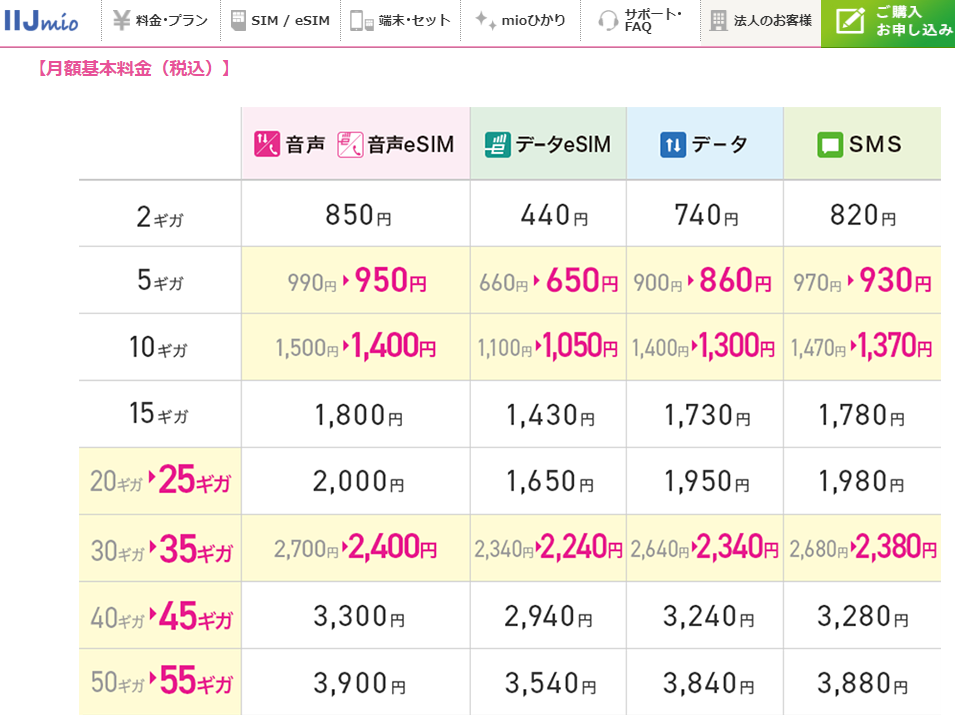
Task: Open the SIM / eSIM menu
Action: point(280,21)
